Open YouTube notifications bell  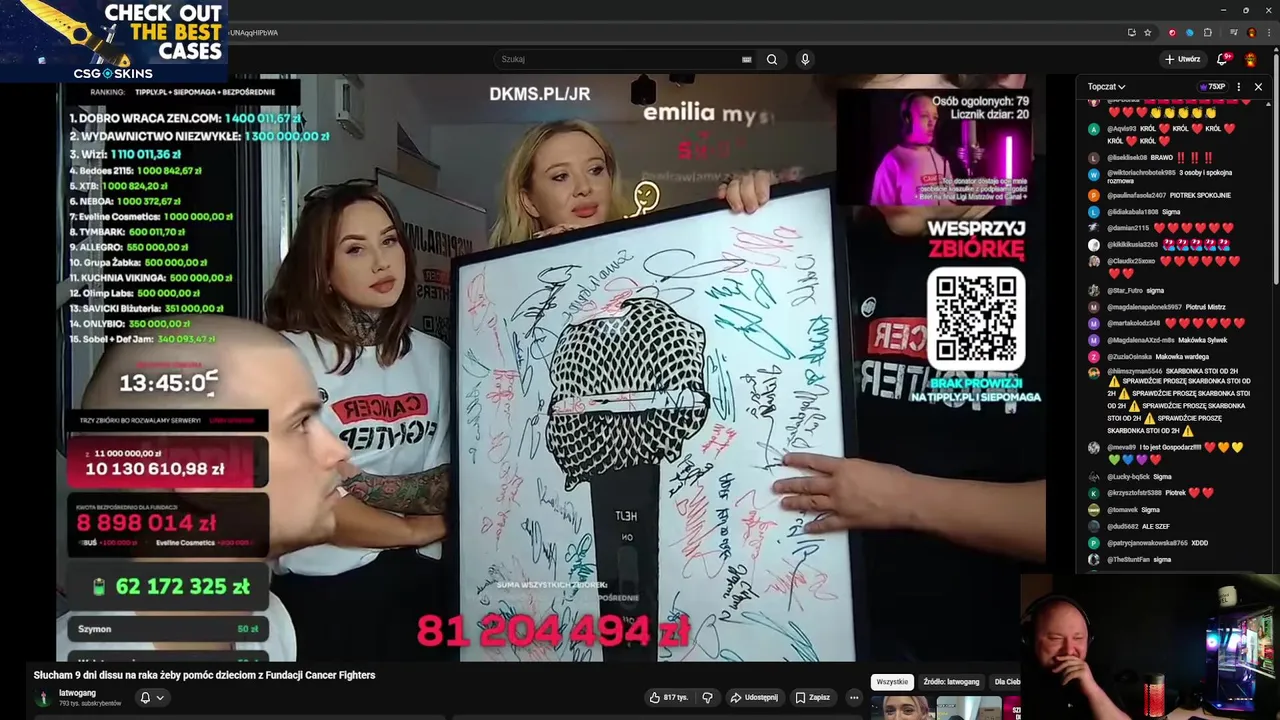[1222, 59]
